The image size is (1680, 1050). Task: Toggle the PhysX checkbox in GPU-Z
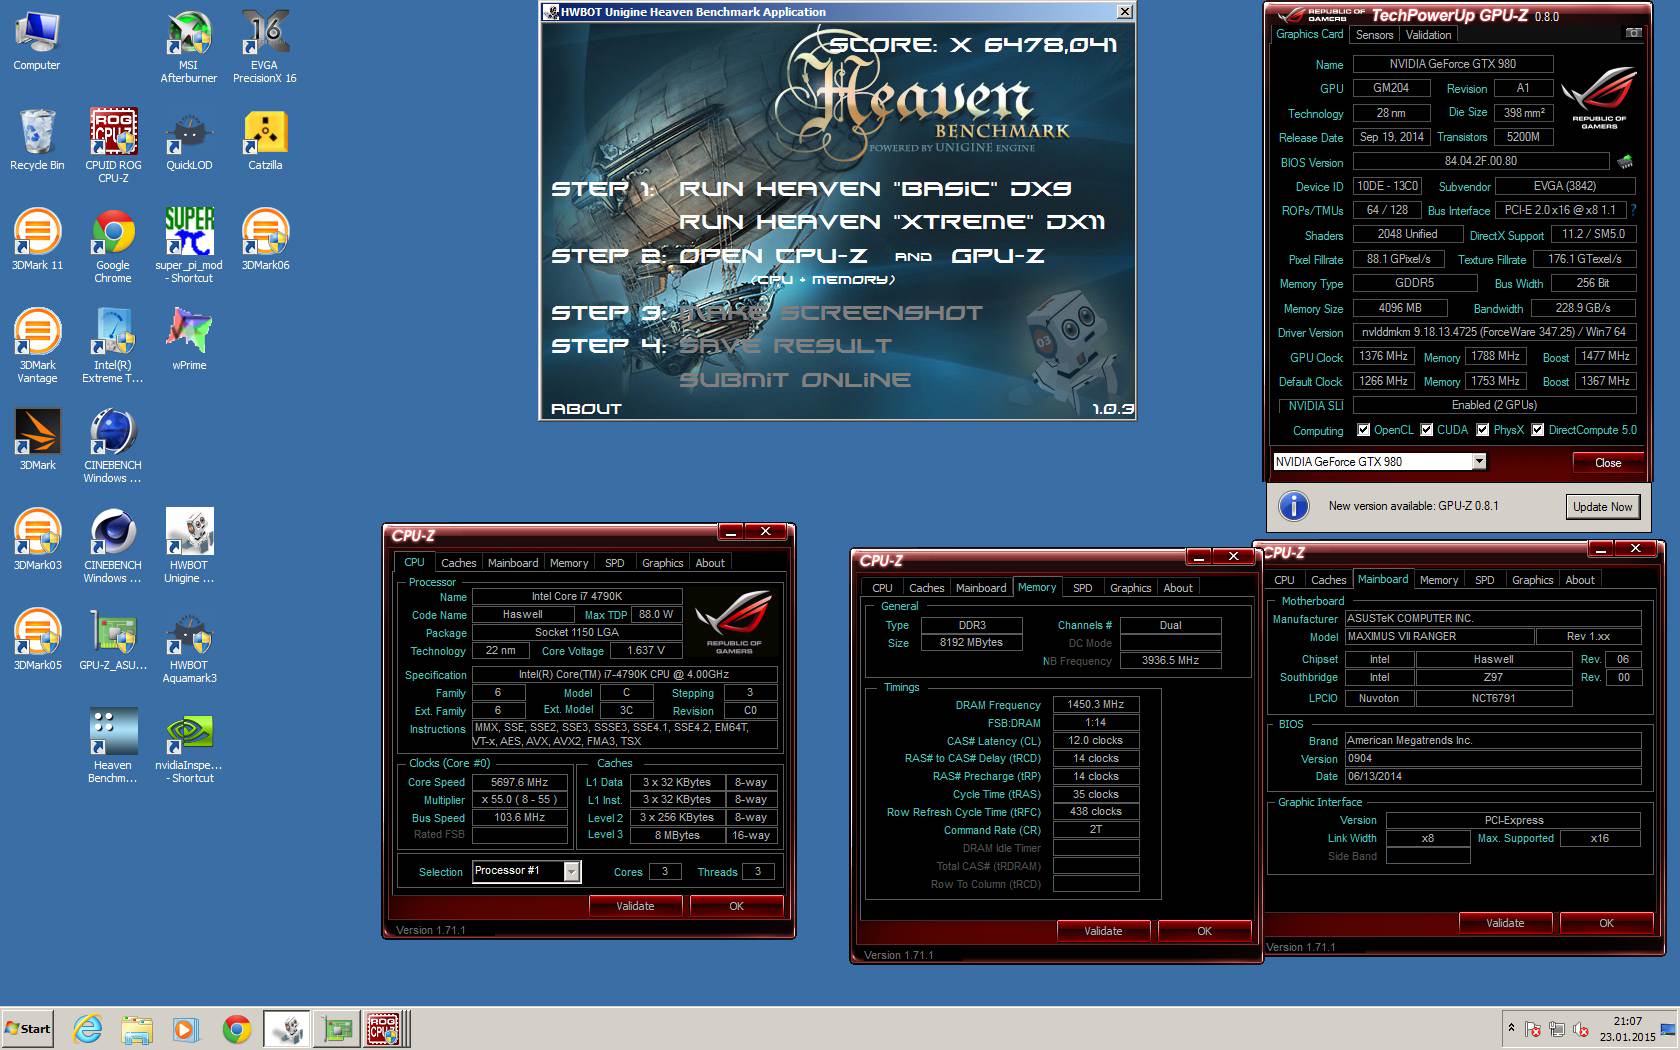click(x=1483, y=430)
